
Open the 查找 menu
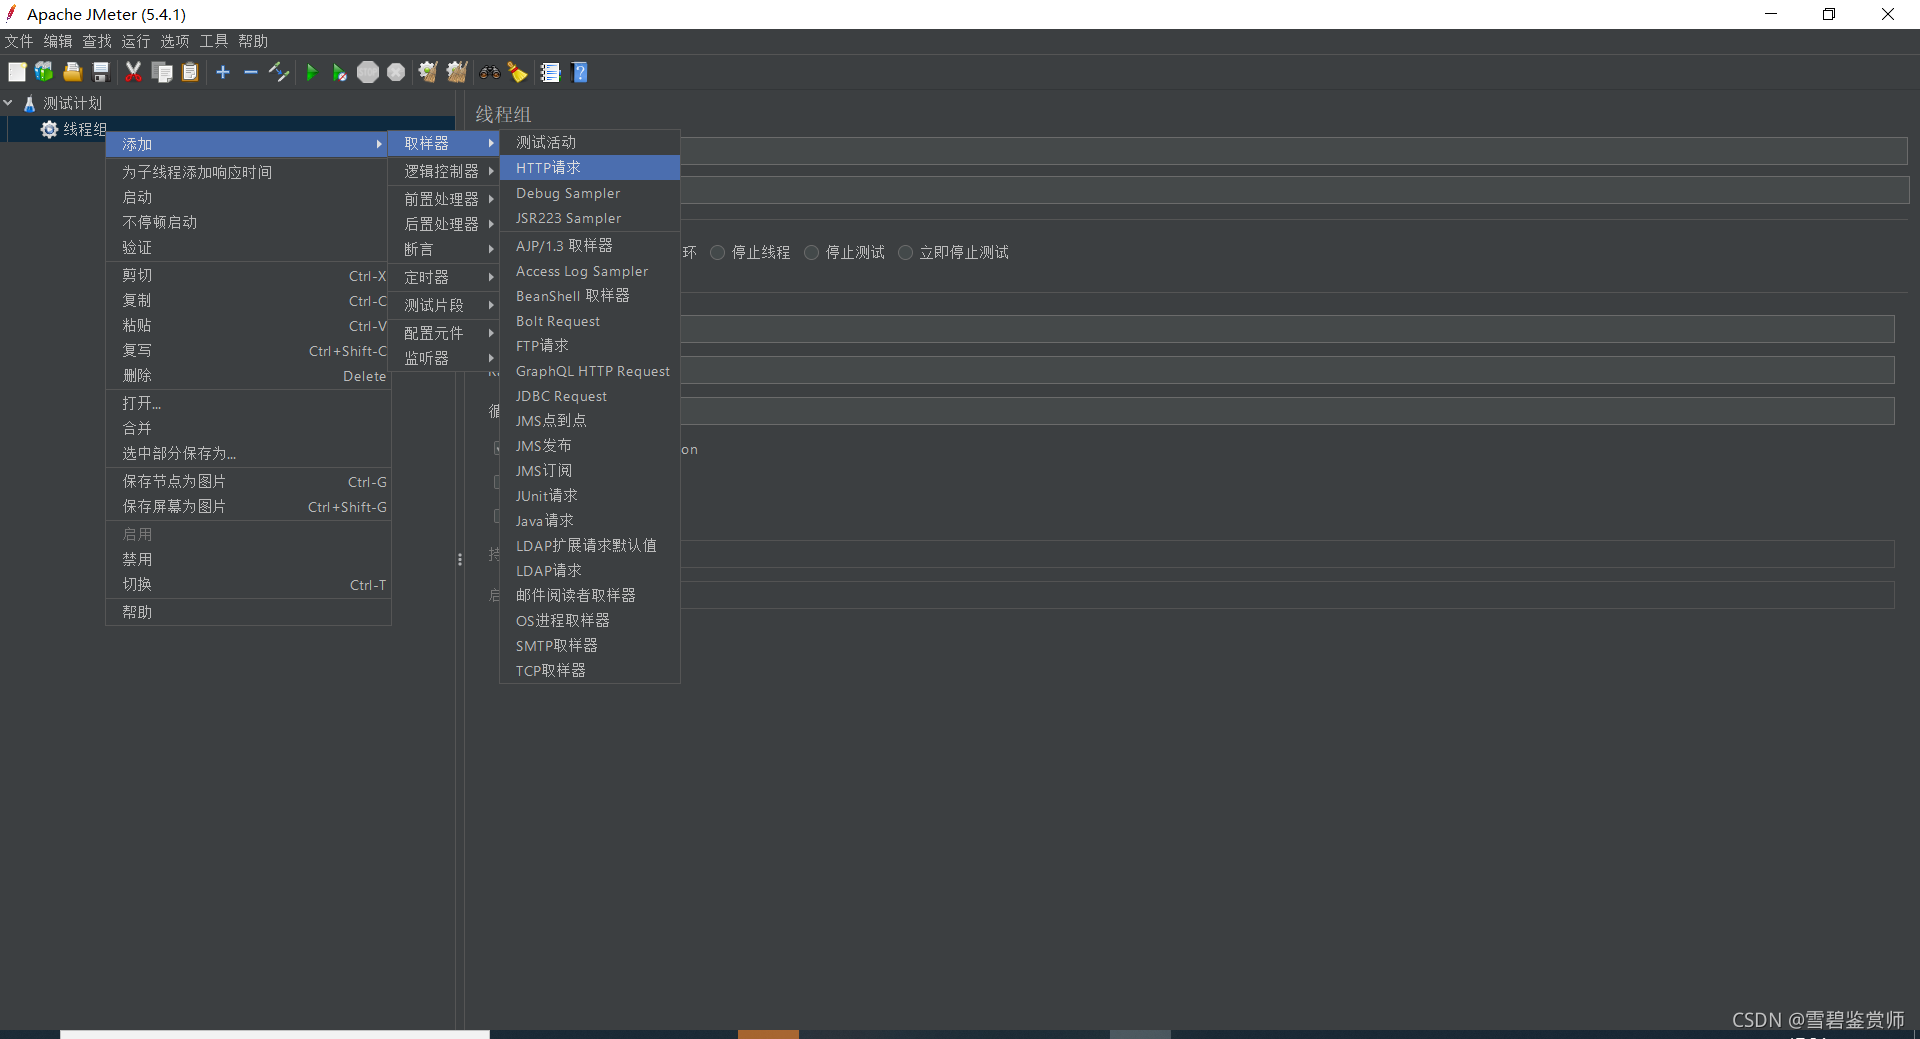coord(97,41)
